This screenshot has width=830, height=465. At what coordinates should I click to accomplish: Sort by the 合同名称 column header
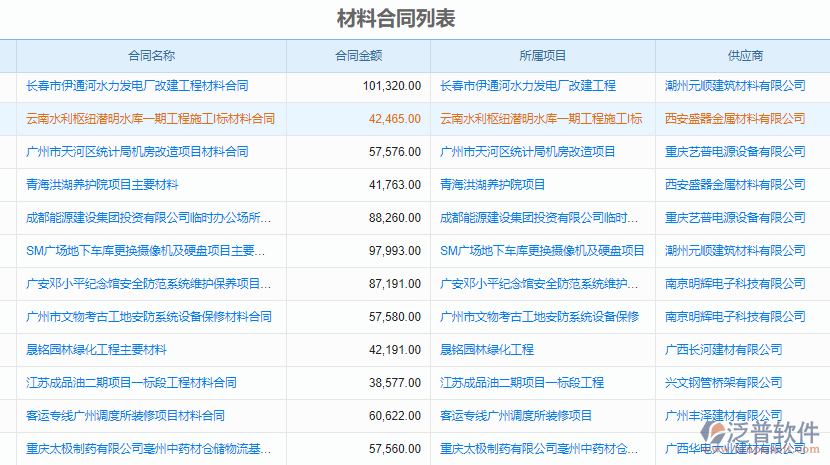(151, 56)
